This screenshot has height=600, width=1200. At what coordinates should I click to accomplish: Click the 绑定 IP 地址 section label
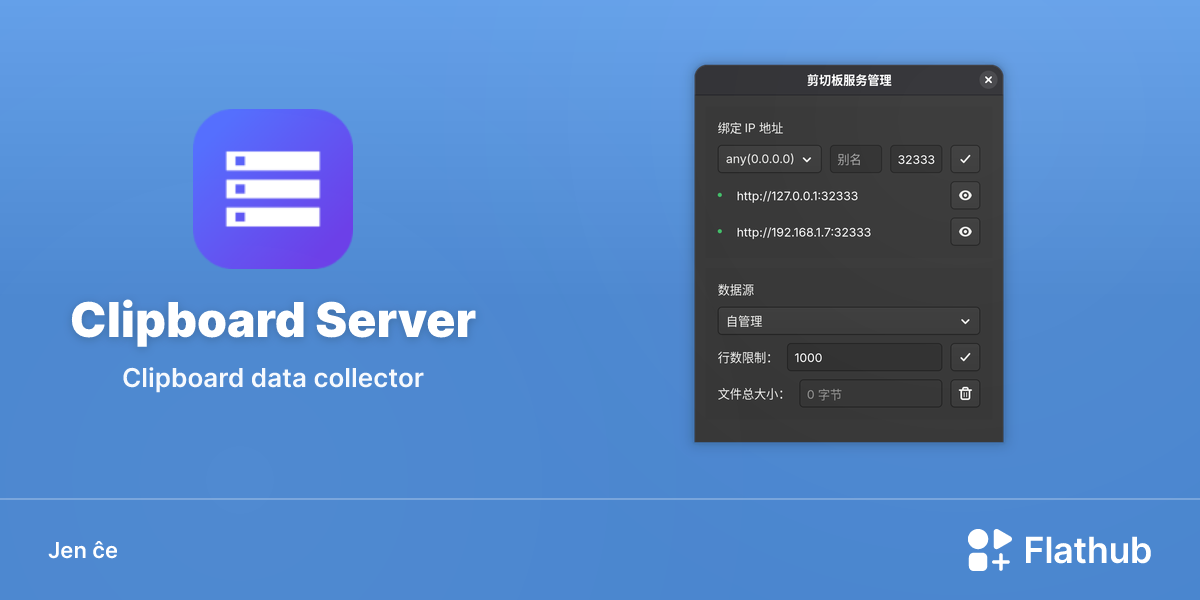[750, 129]
